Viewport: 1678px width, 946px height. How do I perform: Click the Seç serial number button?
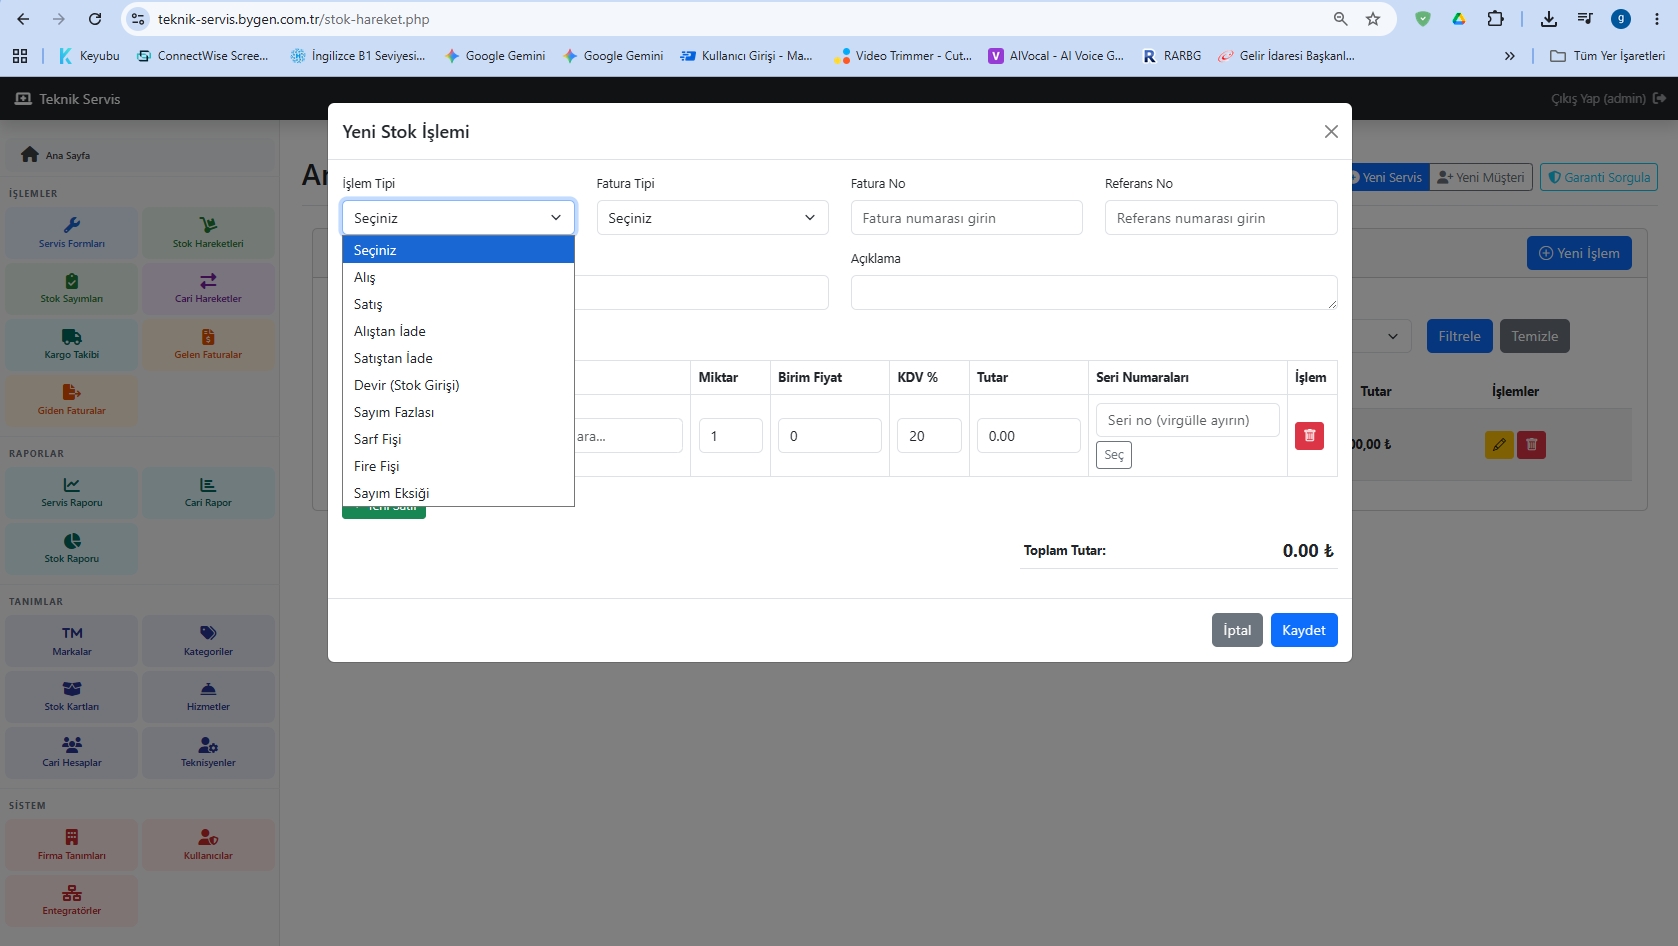[x=1114, y=455]
